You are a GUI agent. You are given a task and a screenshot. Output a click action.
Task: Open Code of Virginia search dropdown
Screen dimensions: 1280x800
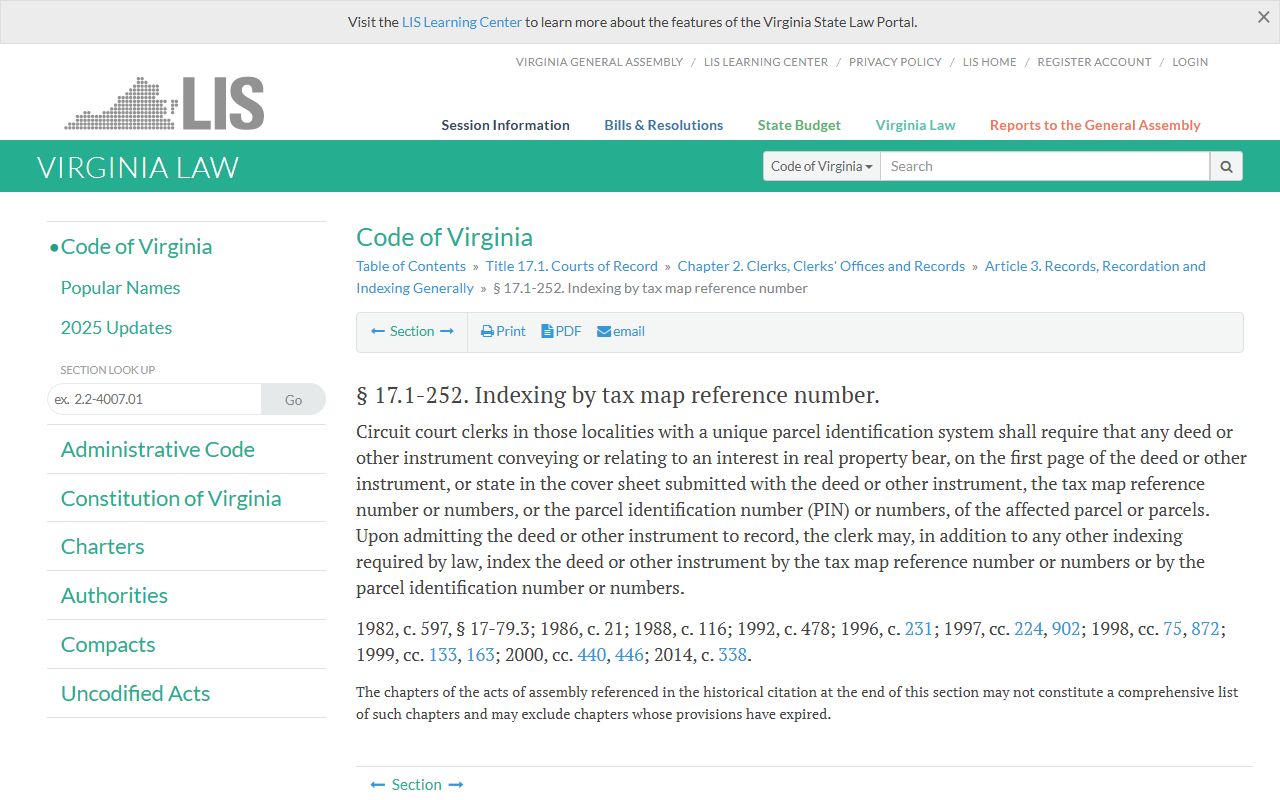[x=822, y=166]
